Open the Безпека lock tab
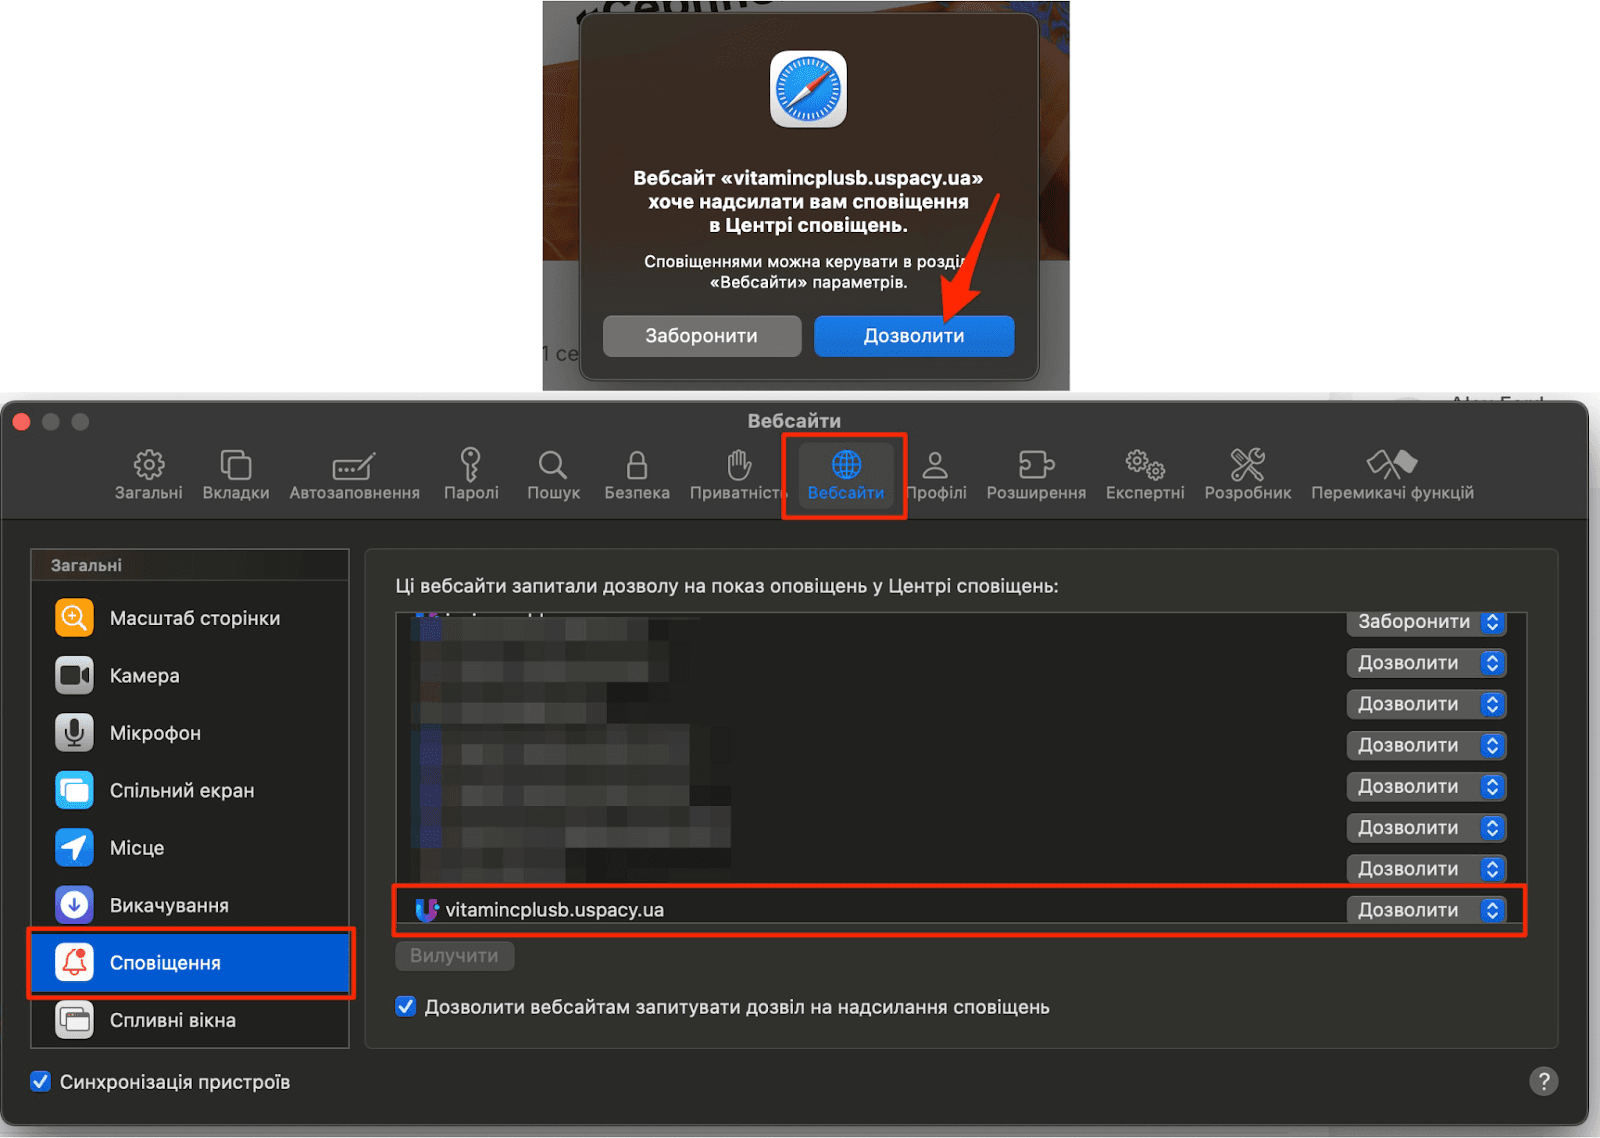This screenshot has height=1138, width=1600. [637, 474]
